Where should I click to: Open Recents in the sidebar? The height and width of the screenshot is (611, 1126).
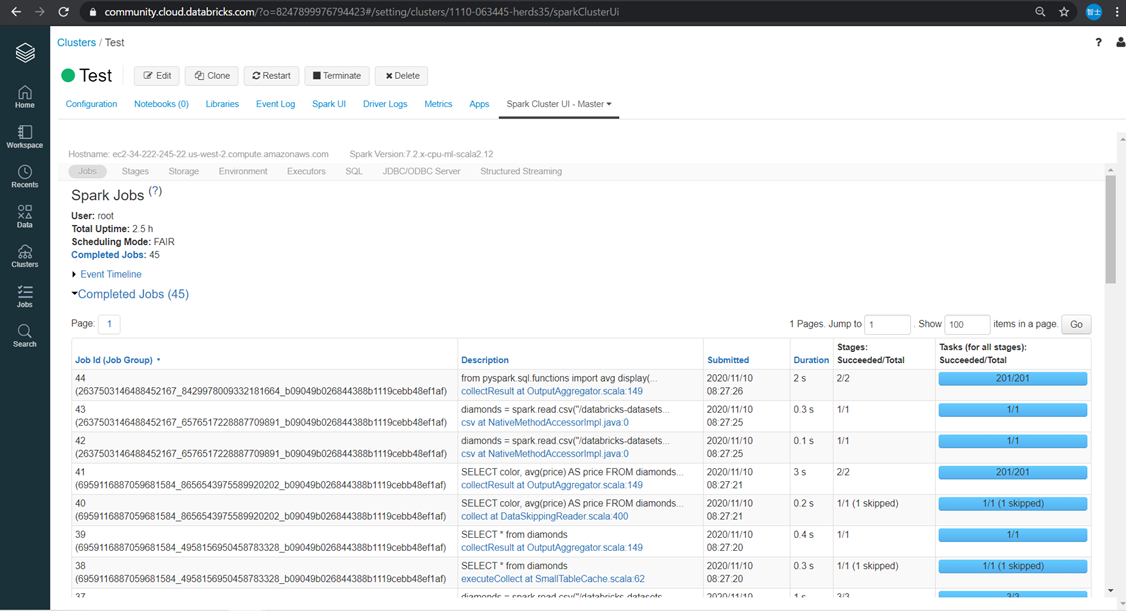tap(25, 177)
